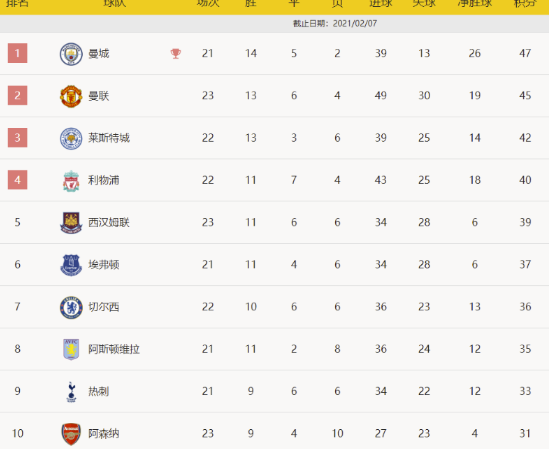Viewport: 550px width, 449px height.
Task: Open the Leicester City badge icon
Action: (71, 138)
